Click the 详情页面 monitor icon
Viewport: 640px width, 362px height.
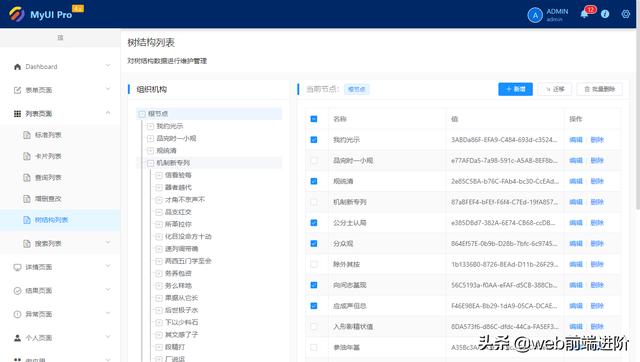17,267
